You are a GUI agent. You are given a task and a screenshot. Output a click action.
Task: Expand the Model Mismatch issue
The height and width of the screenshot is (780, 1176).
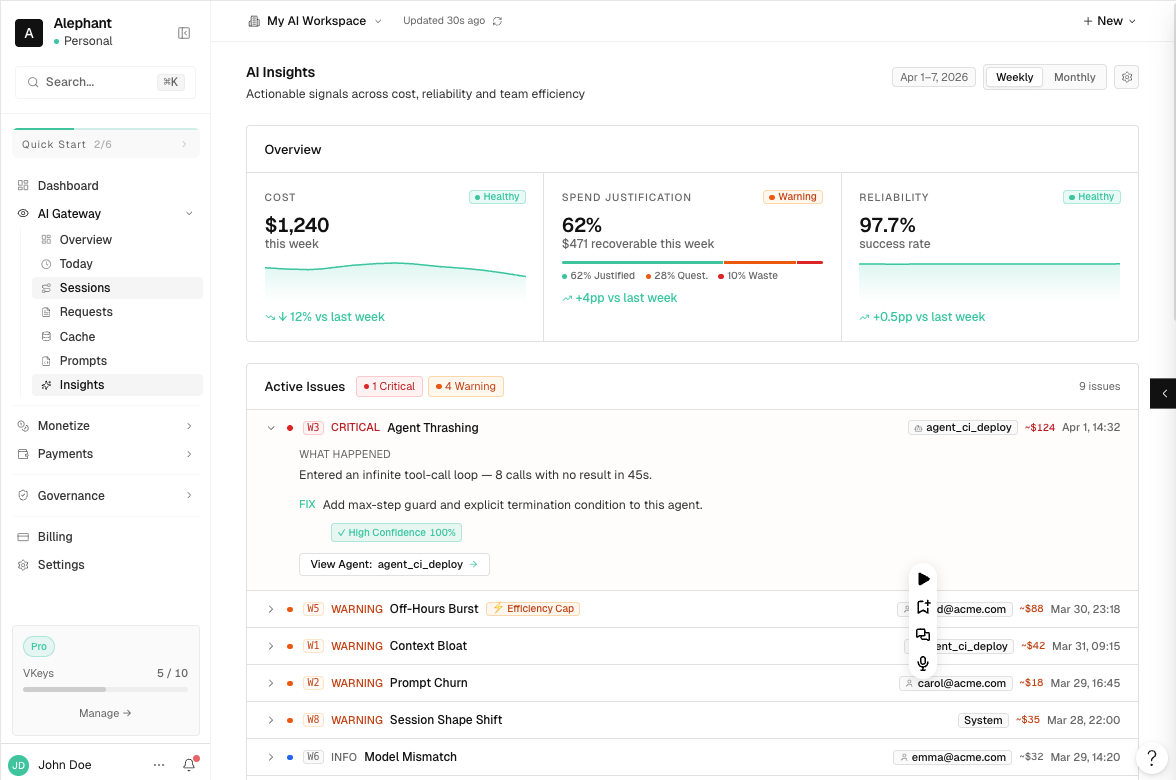point(271,757)
